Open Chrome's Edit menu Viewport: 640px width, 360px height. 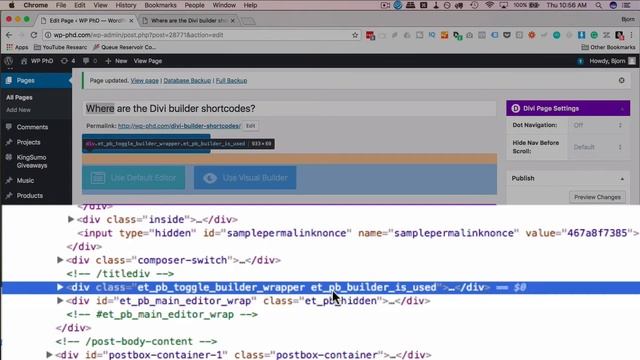pyautogui.click(x=80, y=5)
